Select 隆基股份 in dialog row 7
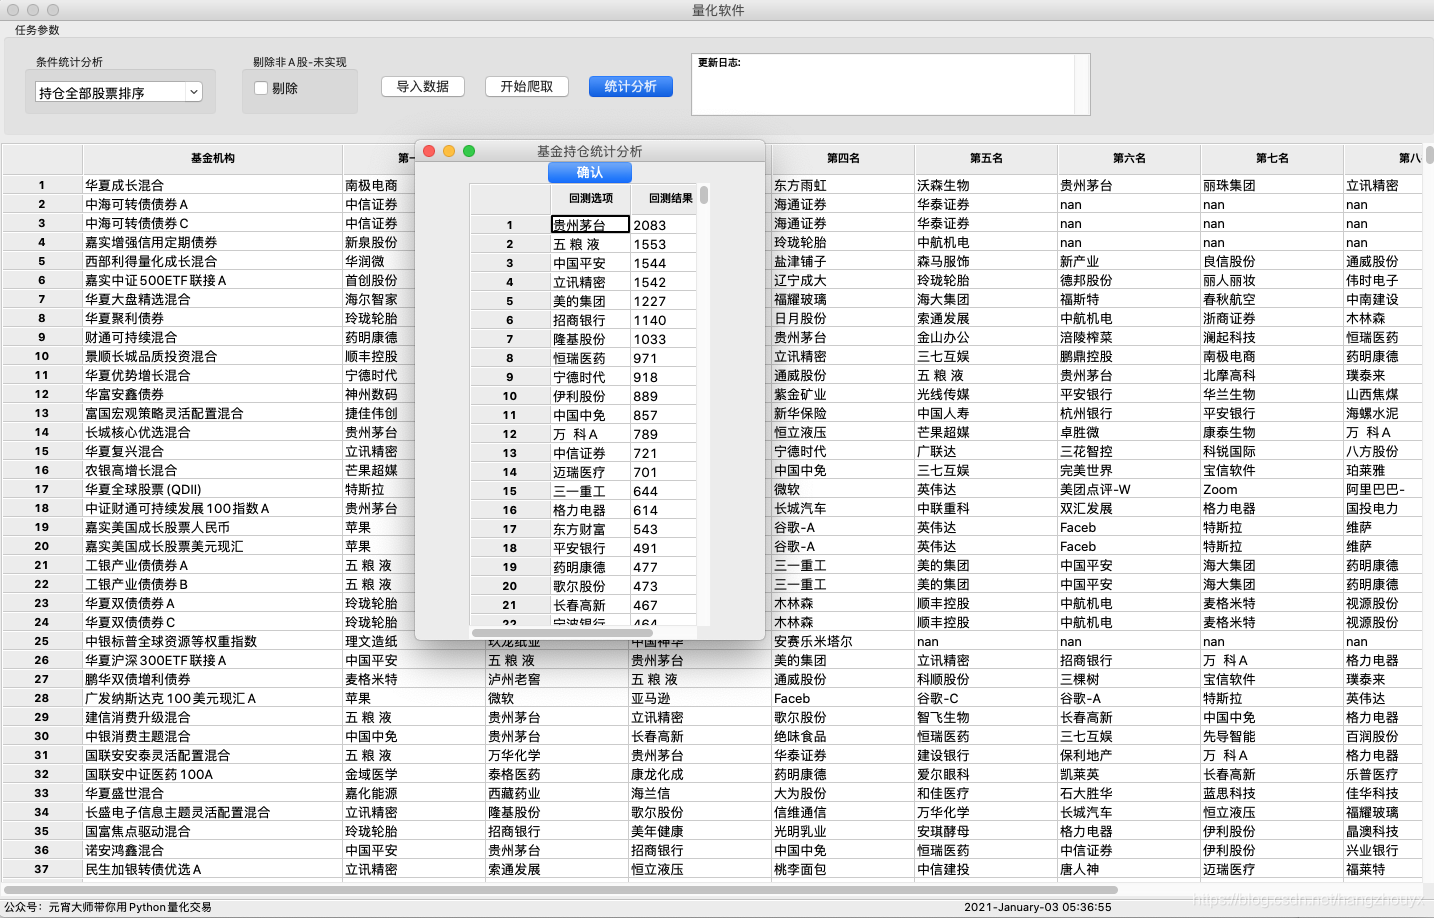Image resolution: width=1434 pixels, height=918 pixels. (590, 339)
